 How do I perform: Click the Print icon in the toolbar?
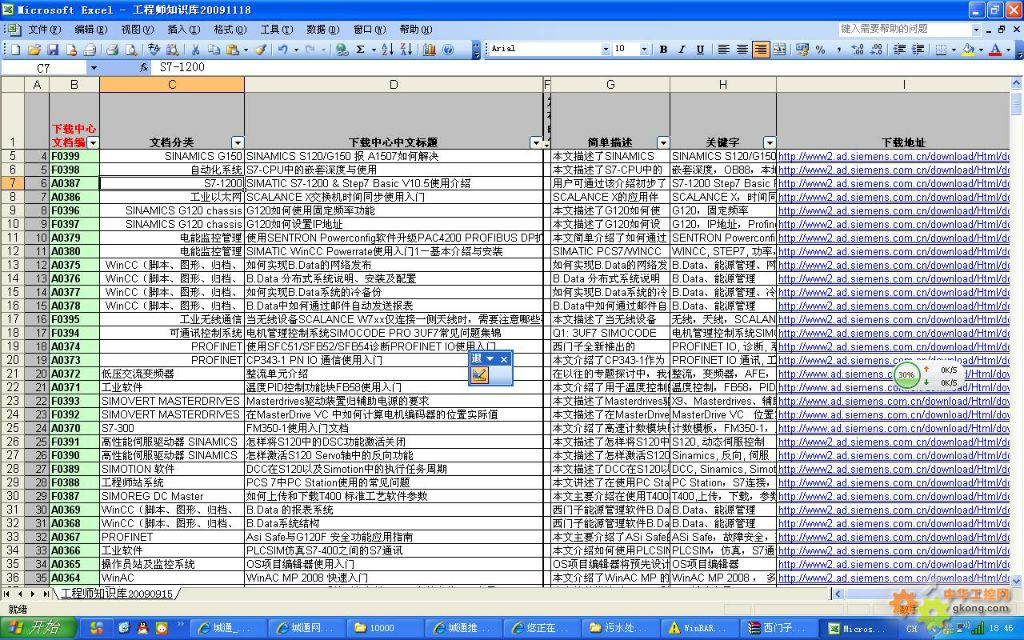tap(112, 49)
